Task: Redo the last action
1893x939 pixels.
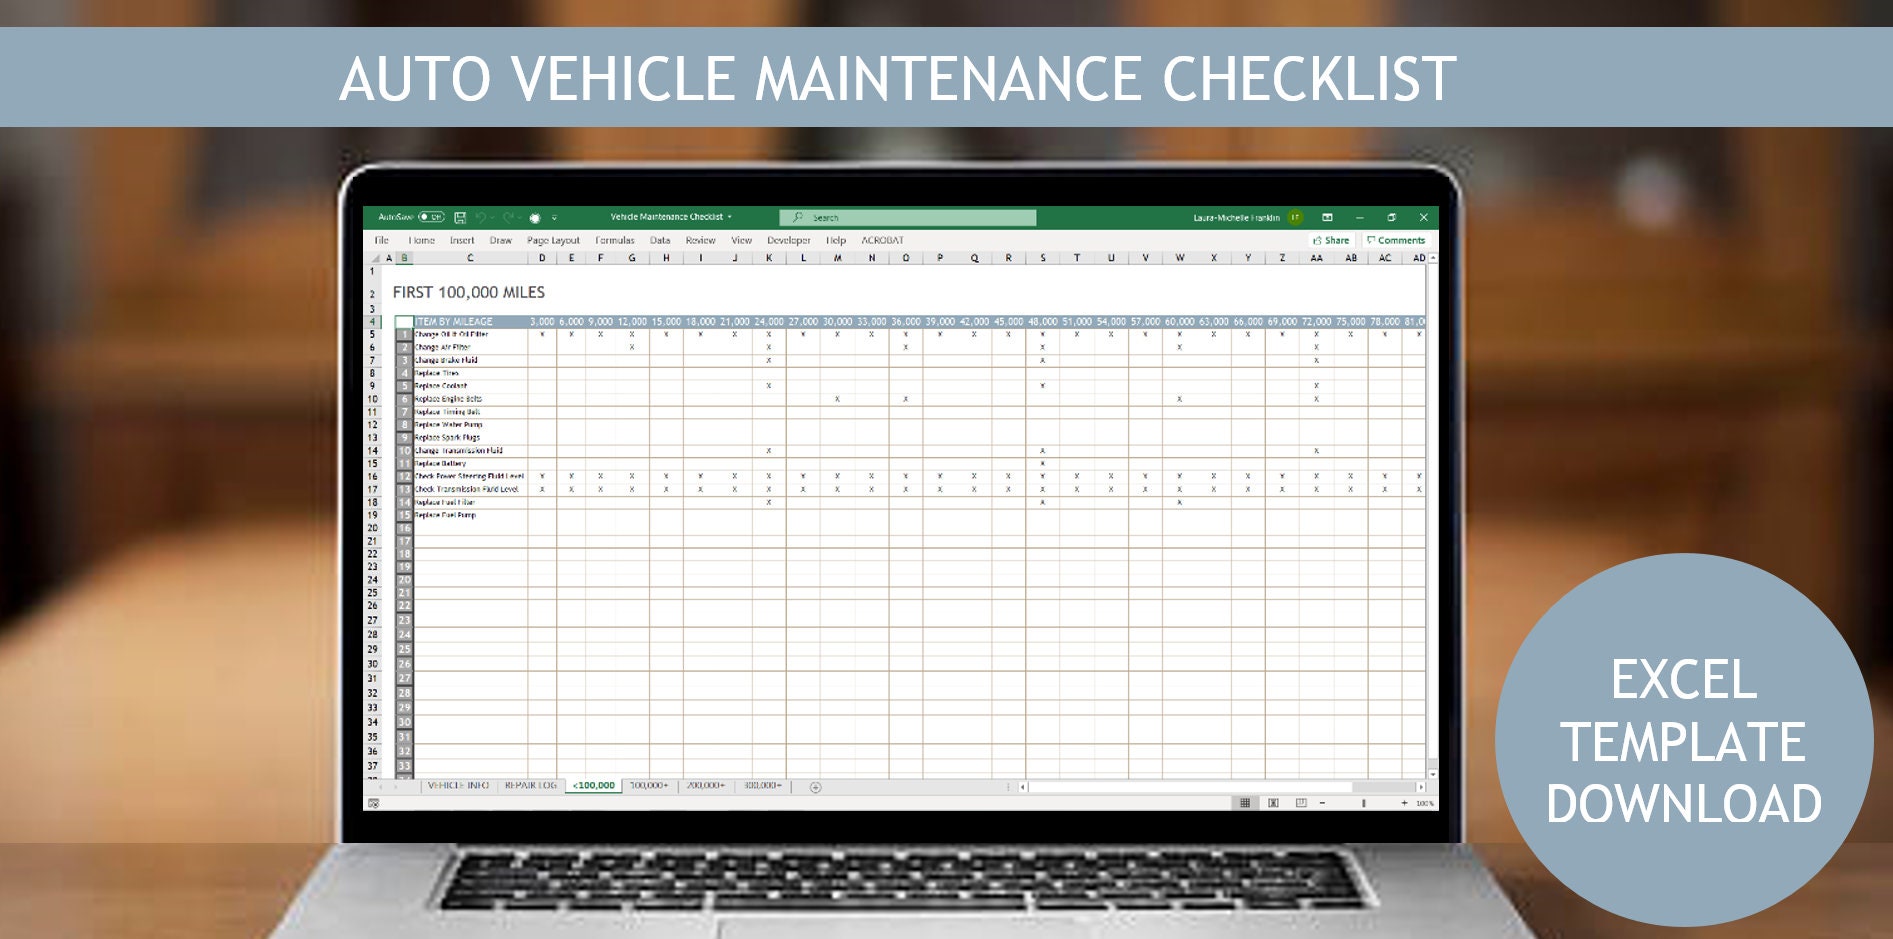Action: 510,217
